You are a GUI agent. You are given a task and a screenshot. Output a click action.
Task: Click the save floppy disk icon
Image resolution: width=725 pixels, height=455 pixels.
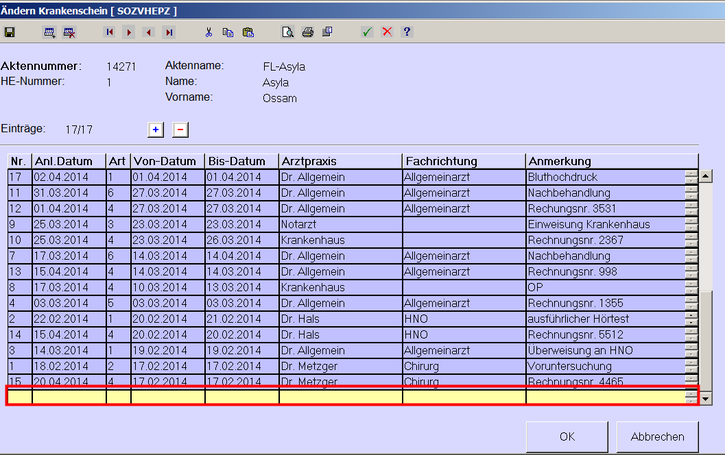coord(10,32)
